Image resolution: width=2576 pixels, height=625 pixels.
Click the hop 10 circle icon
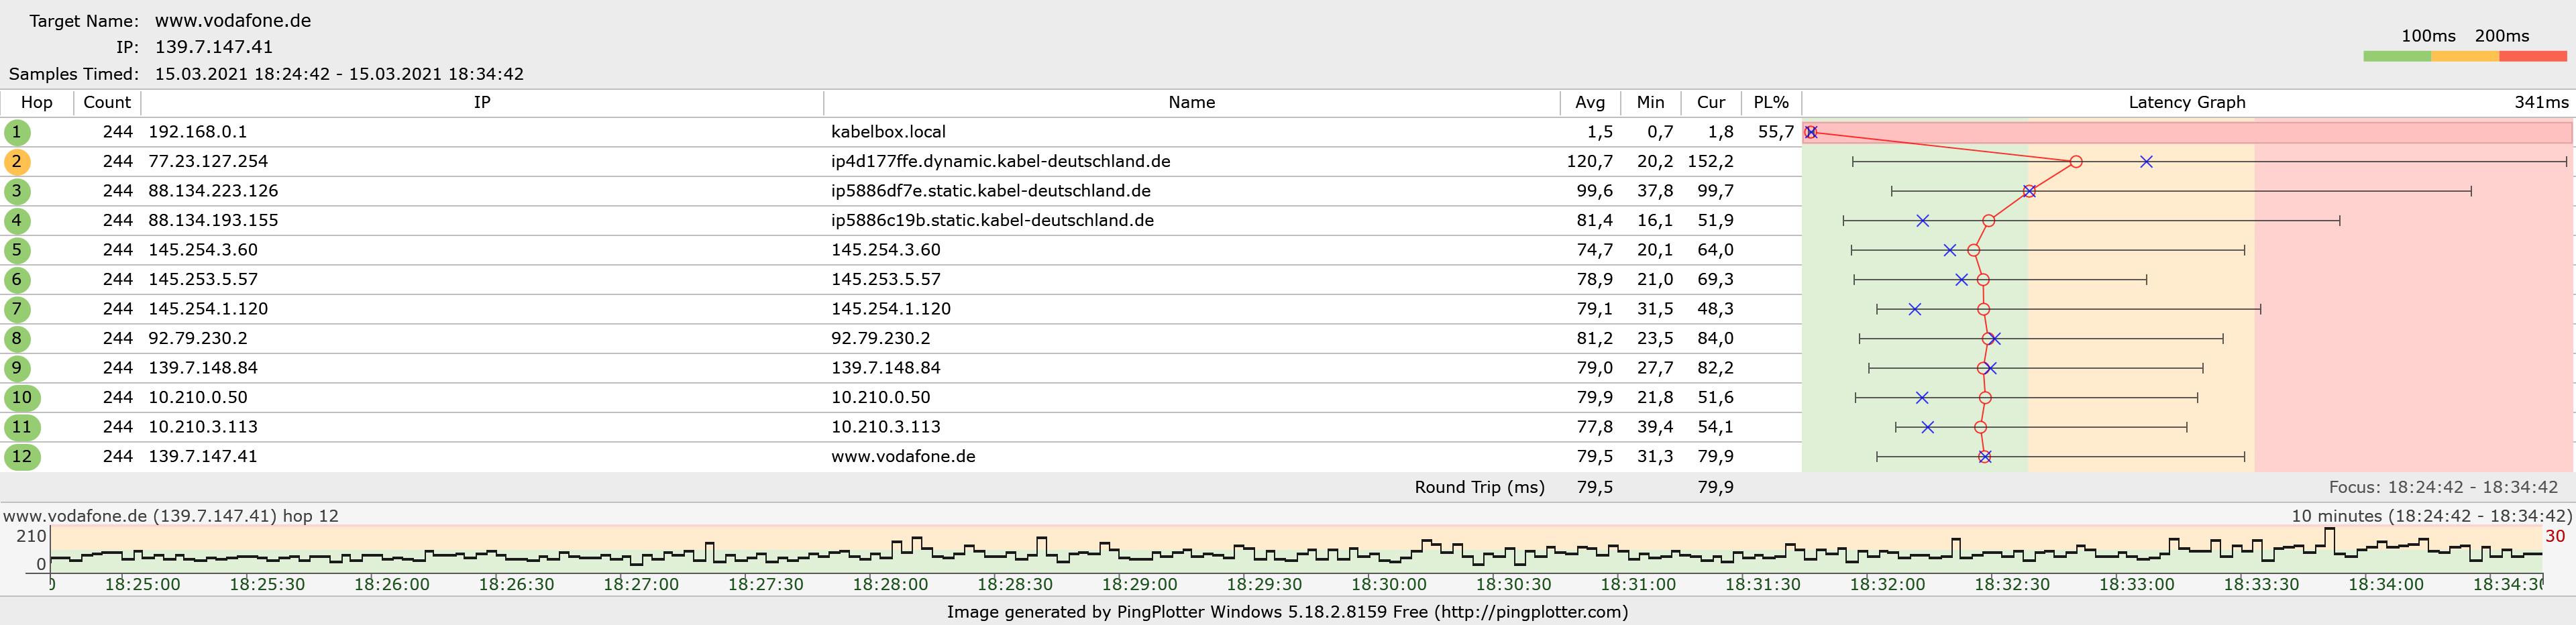click(21, 398)
